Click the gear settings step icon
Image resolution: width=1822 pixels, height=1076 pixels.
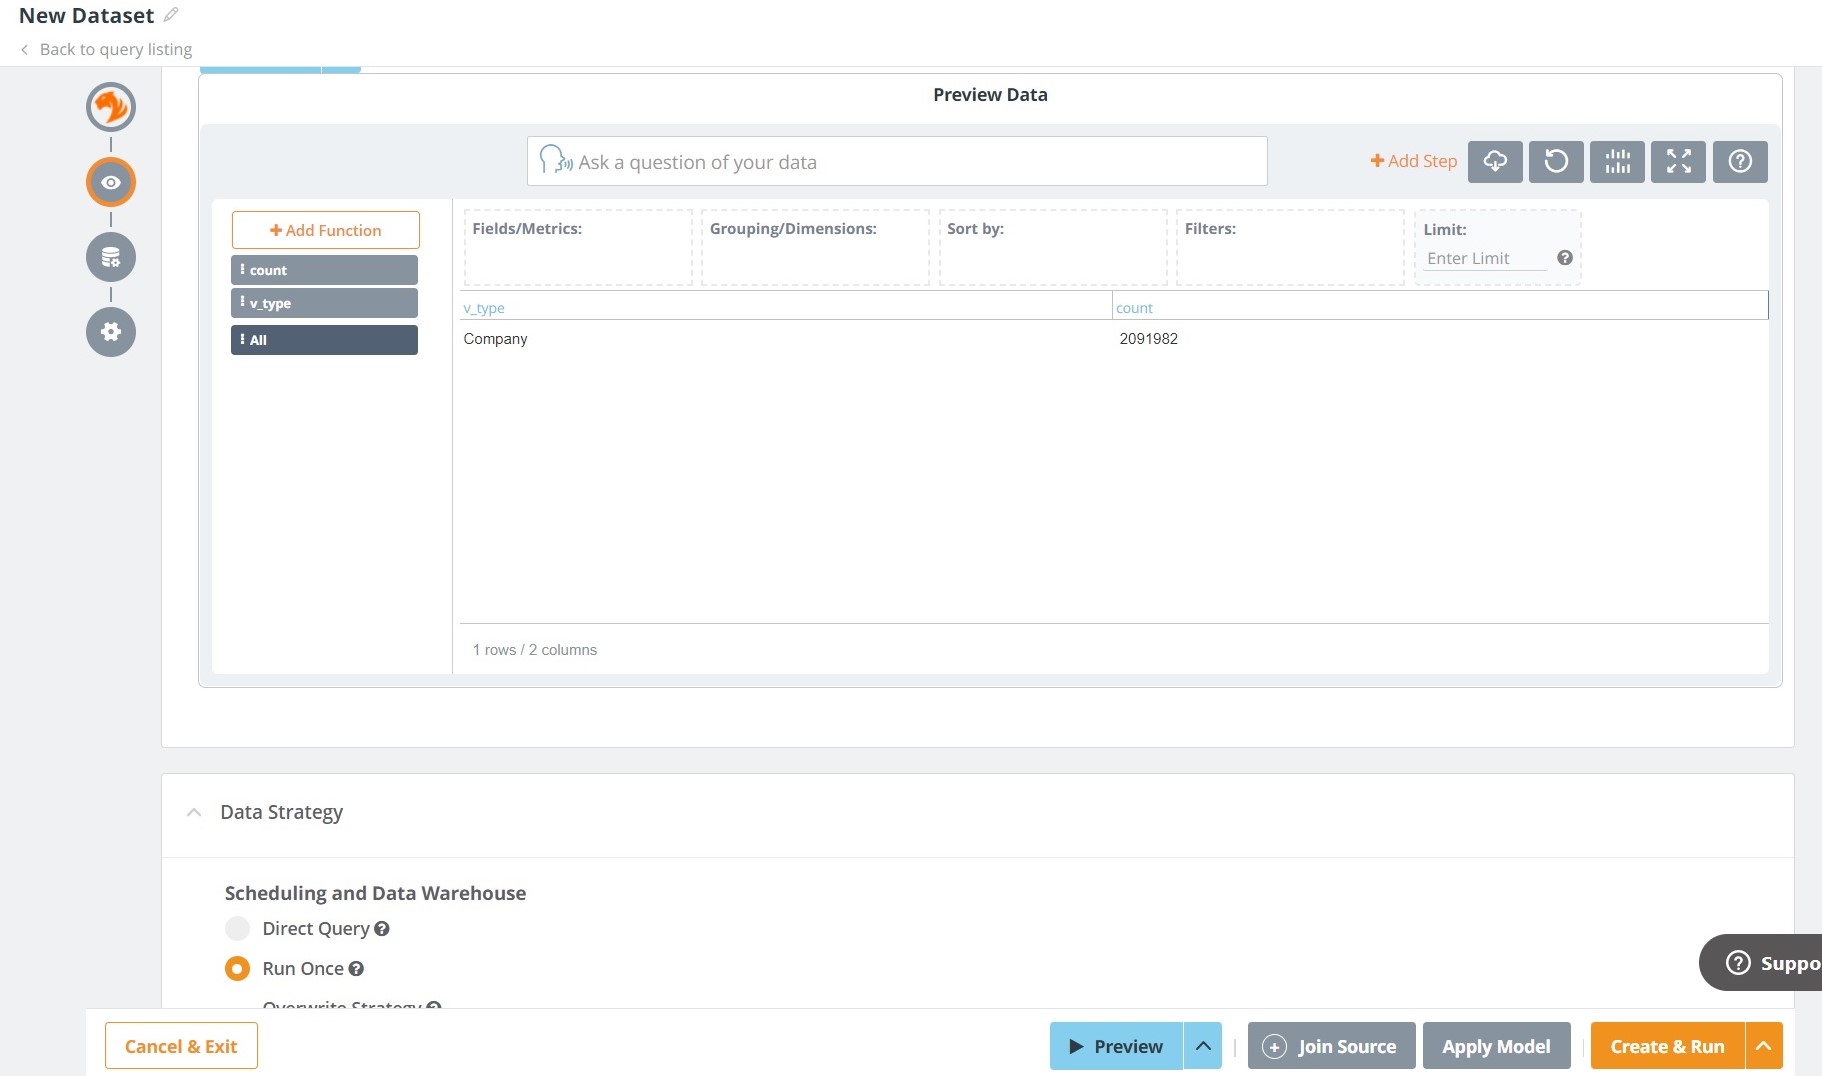point(110,331)
